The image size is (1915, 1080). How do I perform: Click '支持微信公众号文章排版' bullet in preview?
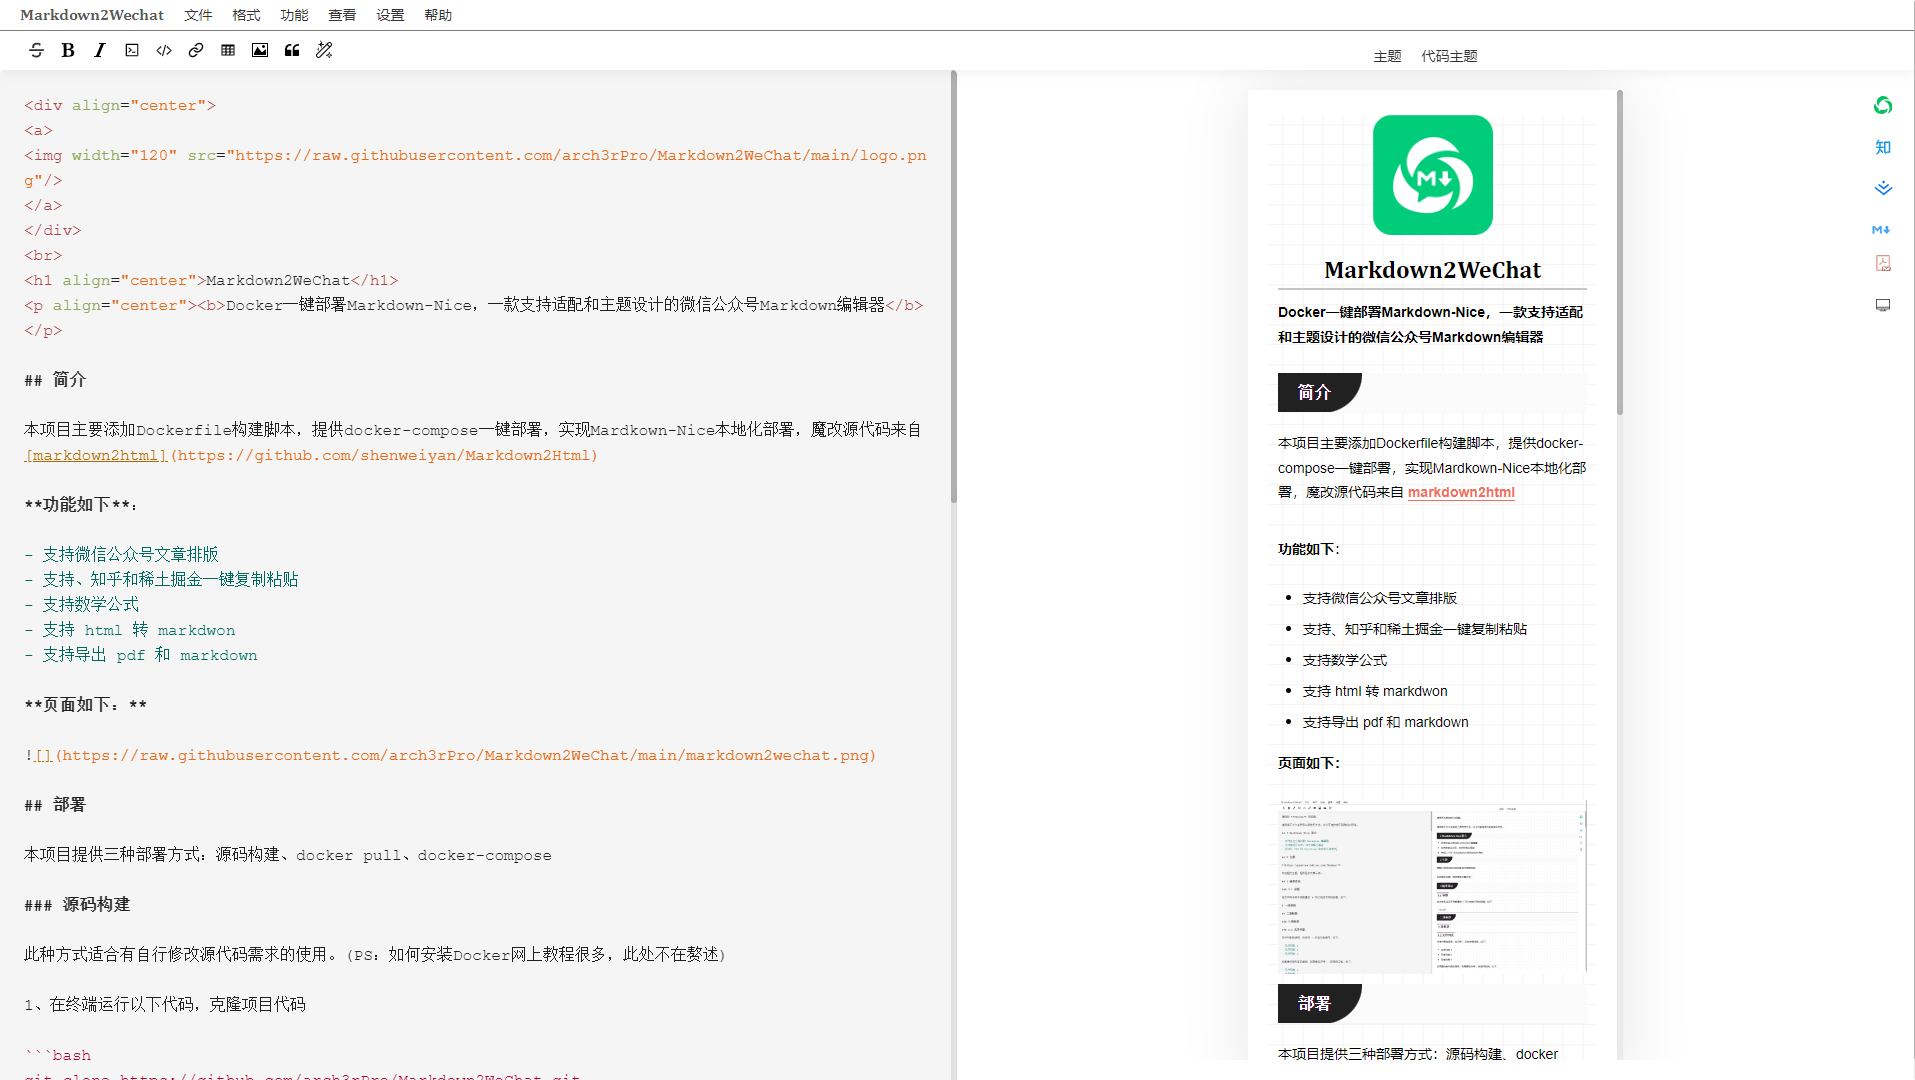pos(1380,598)
